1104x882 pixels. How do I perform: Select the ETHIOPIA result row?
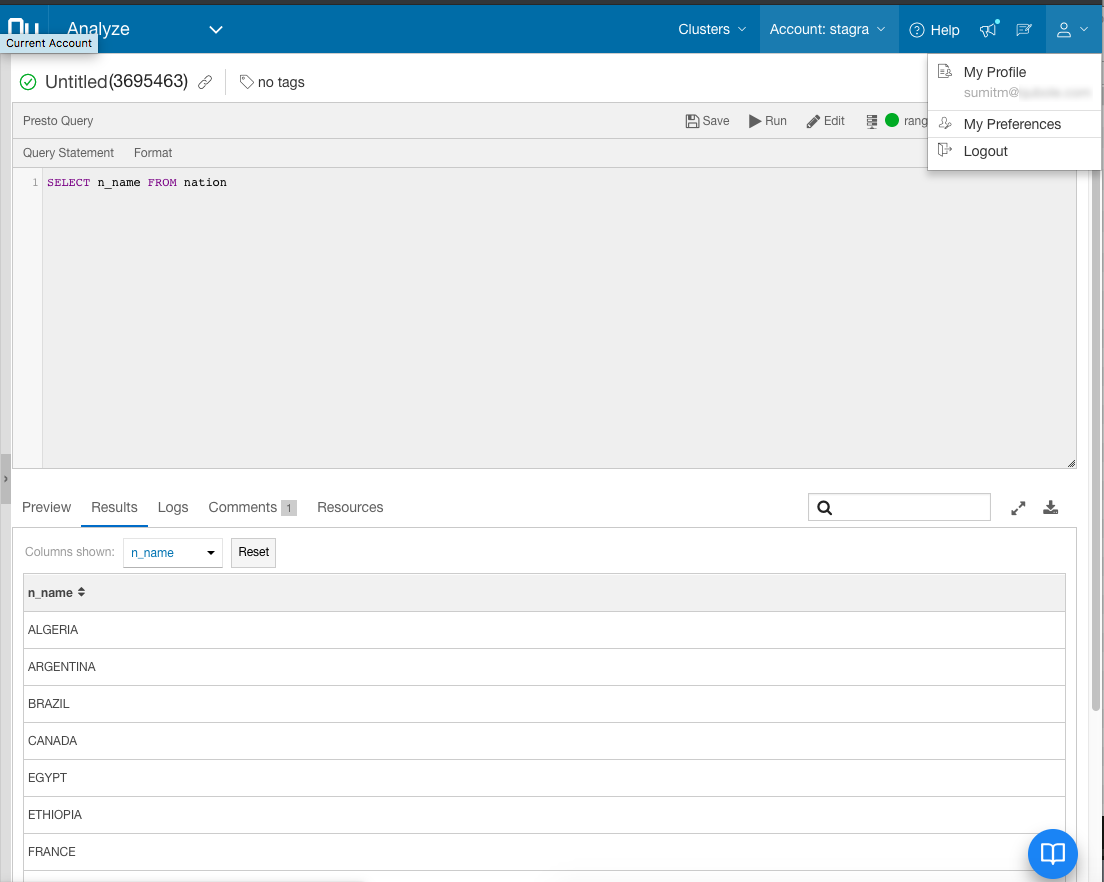pos(544,815)
